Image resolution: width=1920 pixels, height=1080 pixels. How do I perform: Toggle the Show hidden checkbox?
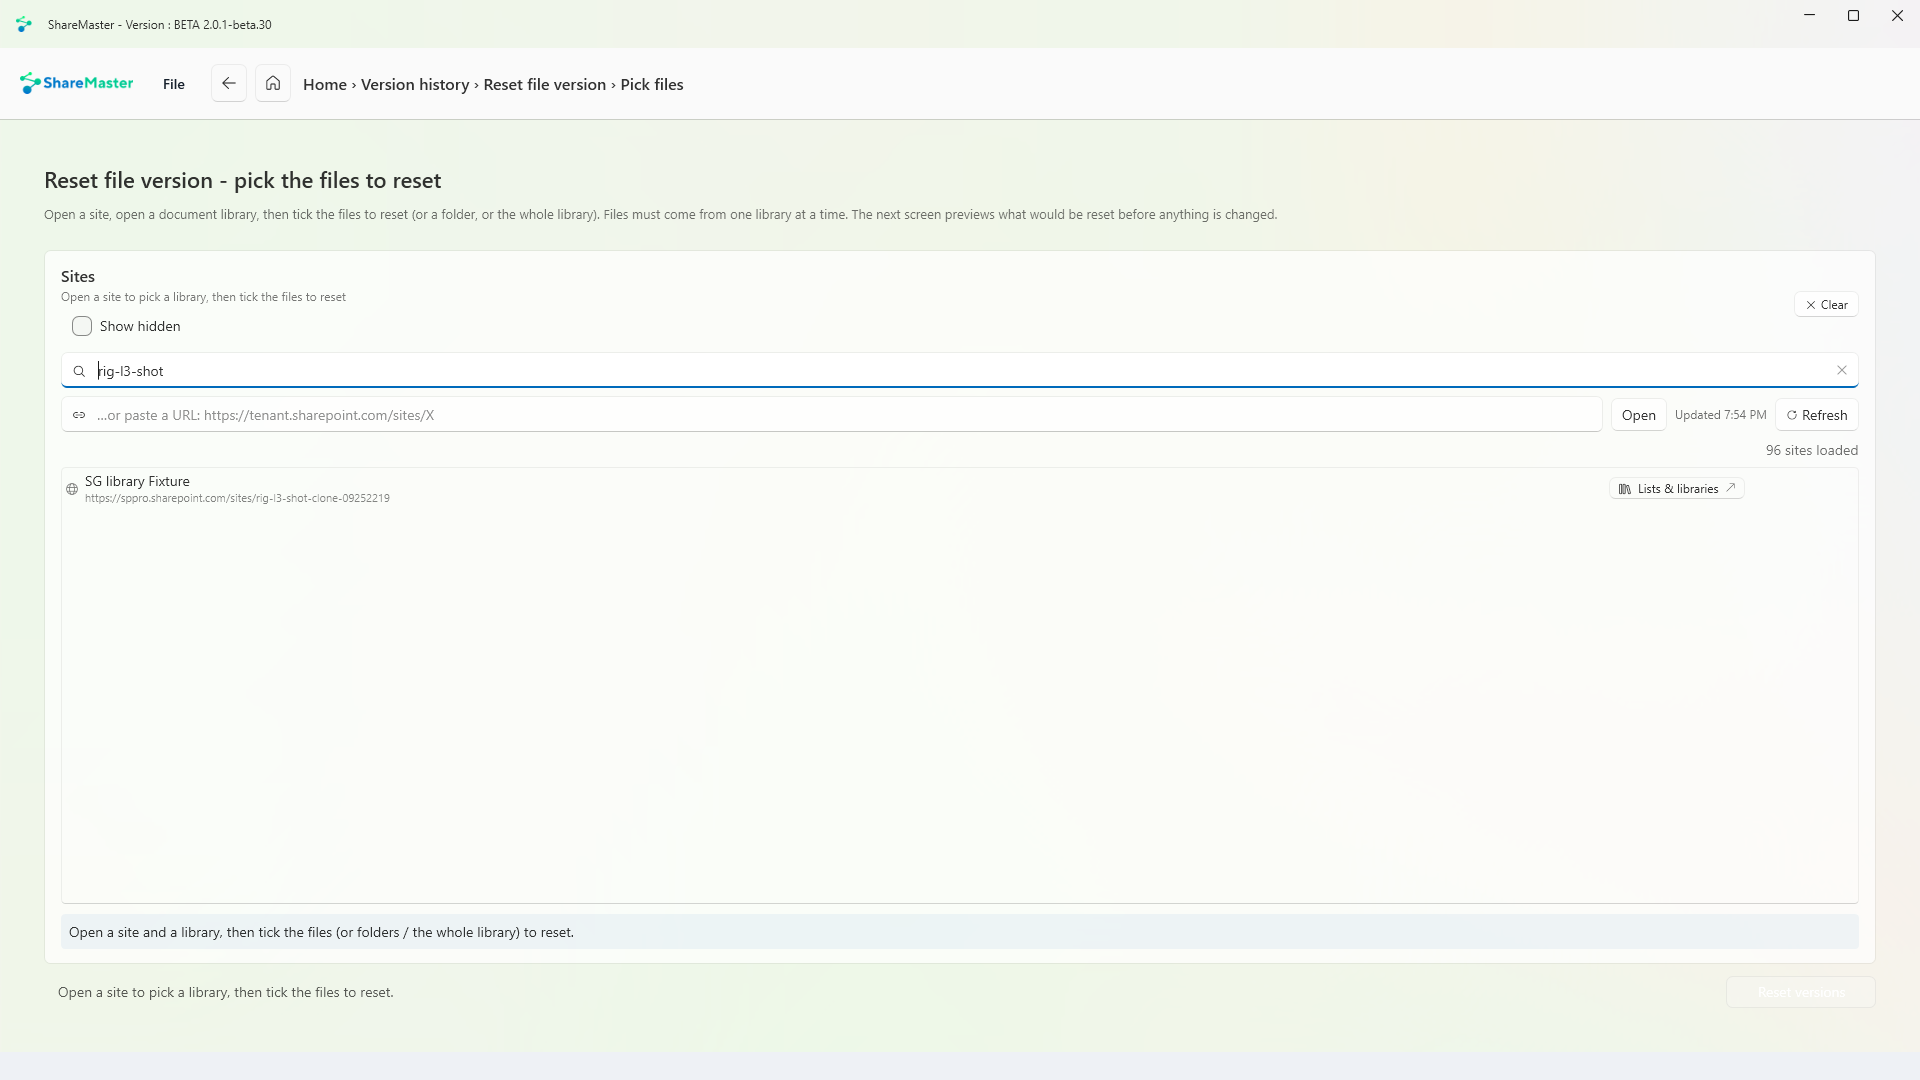click(82, 326)
